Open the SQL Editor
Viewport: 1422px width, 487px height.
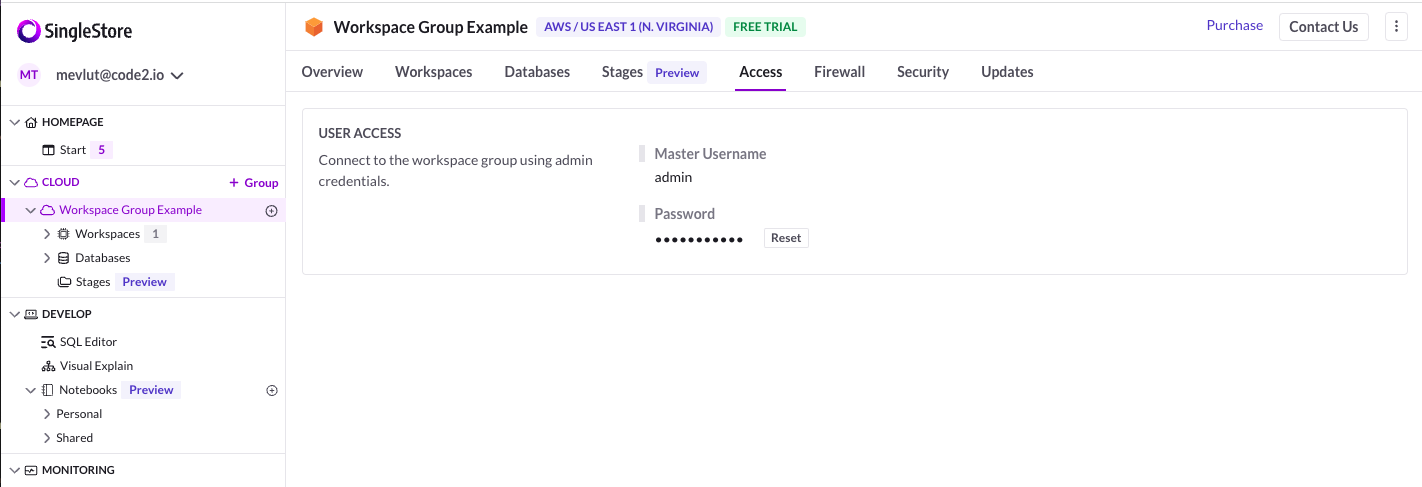coord(79,342)
